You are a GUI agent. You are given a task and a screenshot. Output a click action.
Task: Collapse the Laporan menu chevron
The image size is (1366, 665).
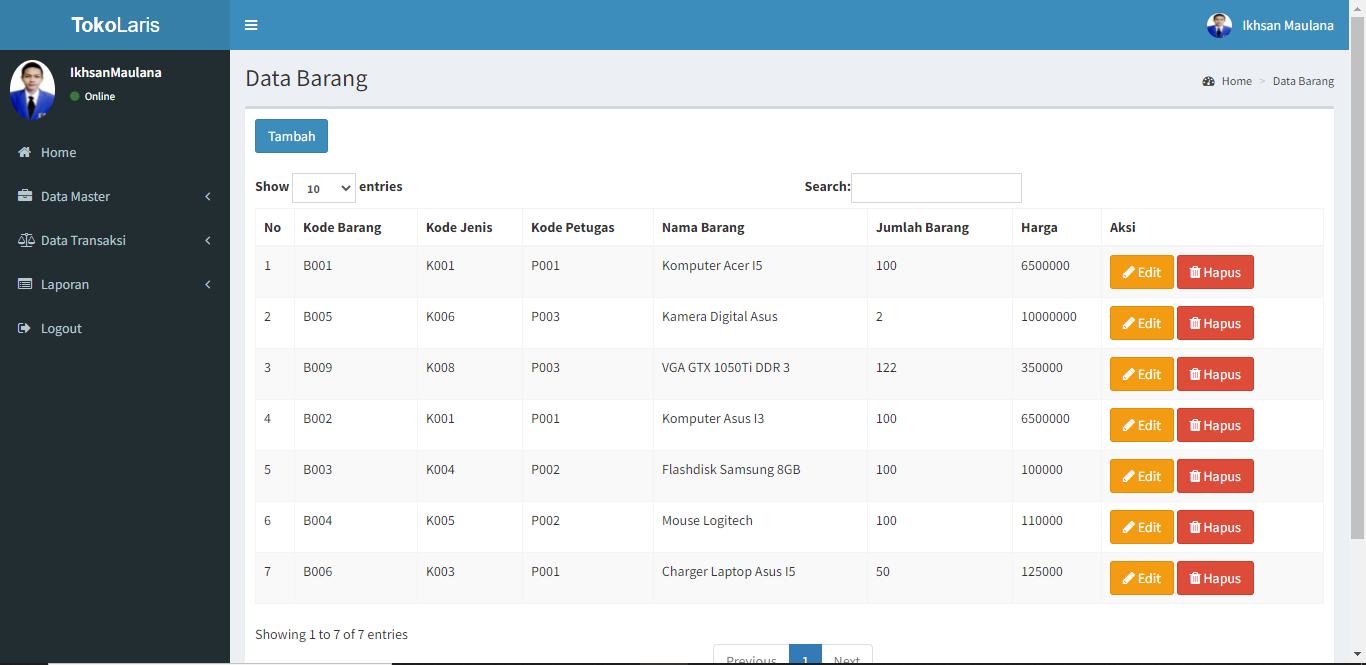208,284
